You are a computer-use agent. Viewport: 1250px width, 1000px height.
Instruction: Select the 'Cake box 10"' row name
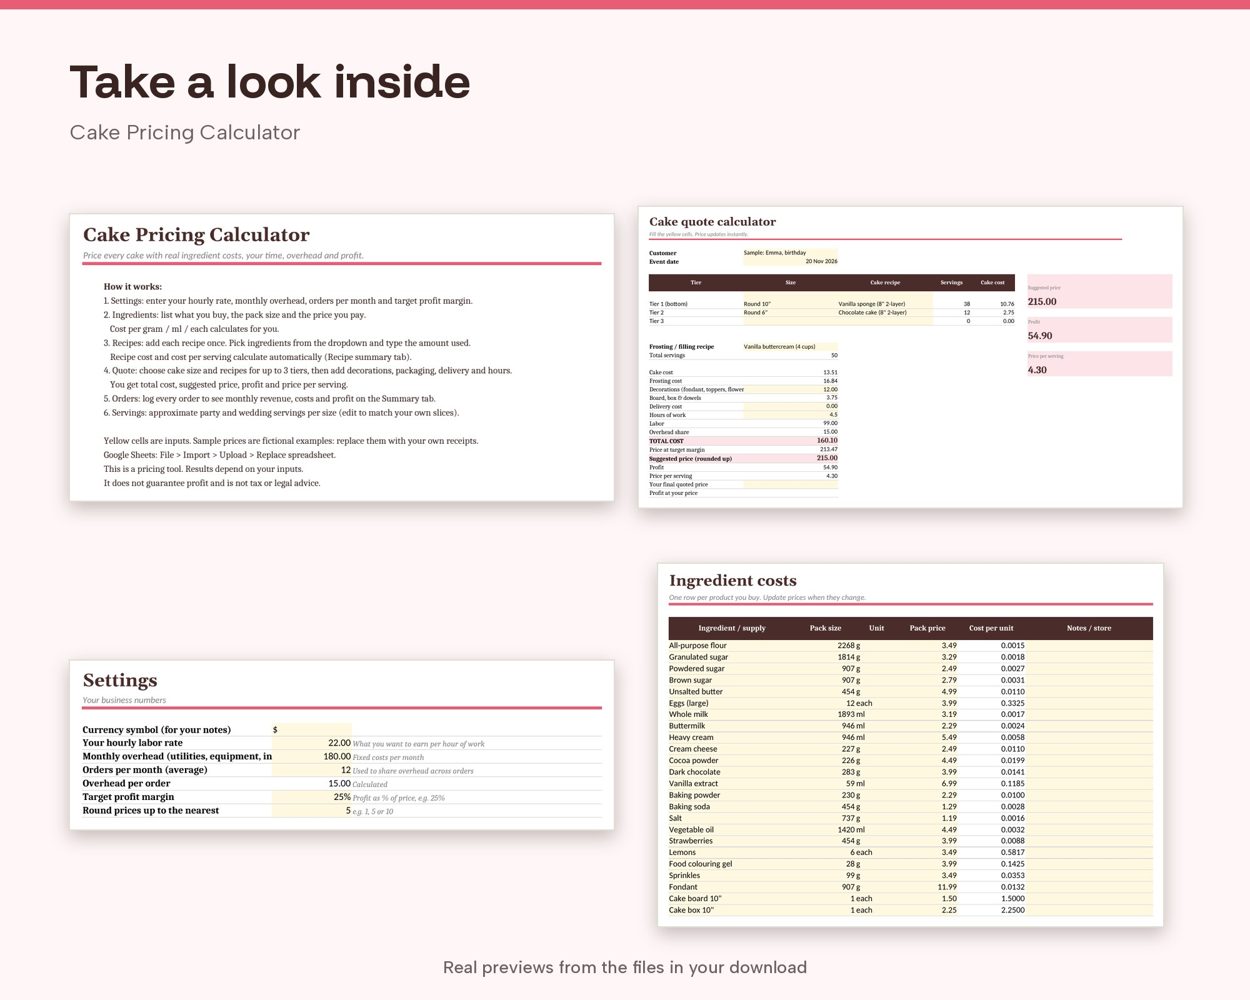[691, 910]
